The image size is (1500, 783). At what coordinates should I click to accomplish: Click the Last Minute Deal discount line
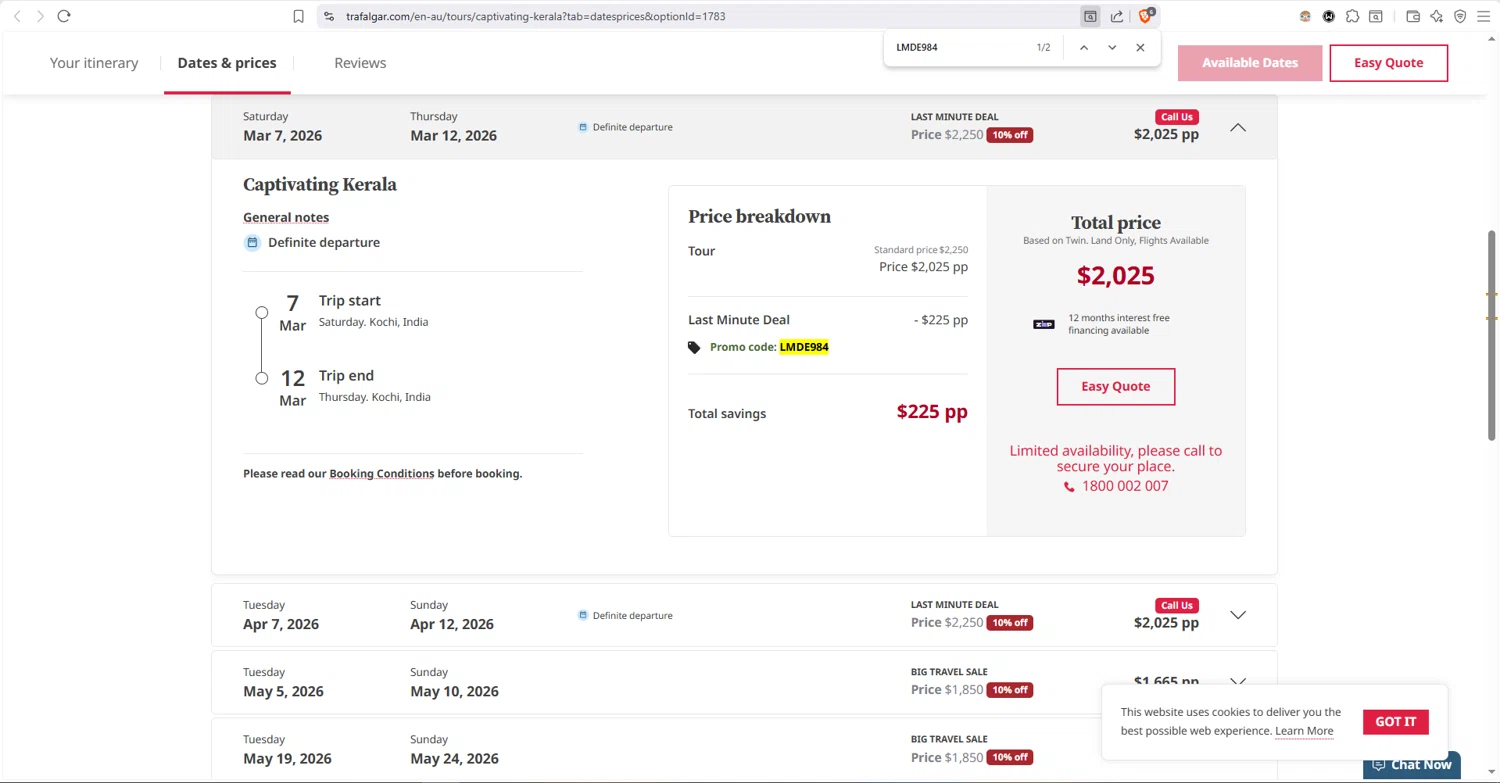point(828,320)
